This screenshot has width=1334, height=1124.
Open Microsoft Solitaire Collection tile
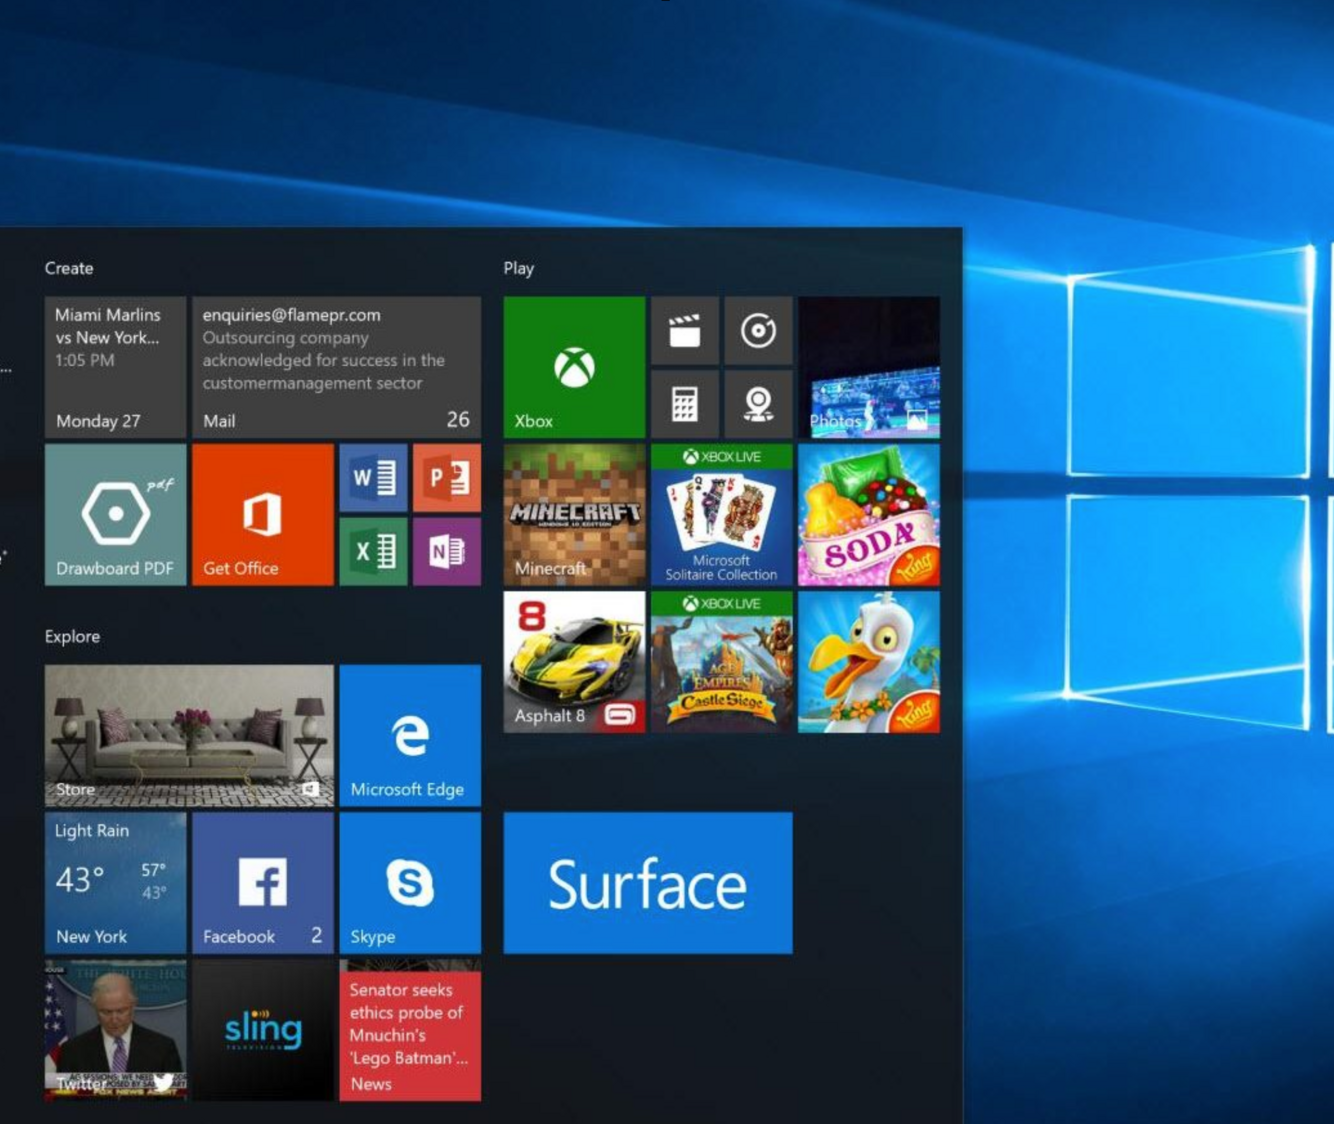[x=722, y=515]
